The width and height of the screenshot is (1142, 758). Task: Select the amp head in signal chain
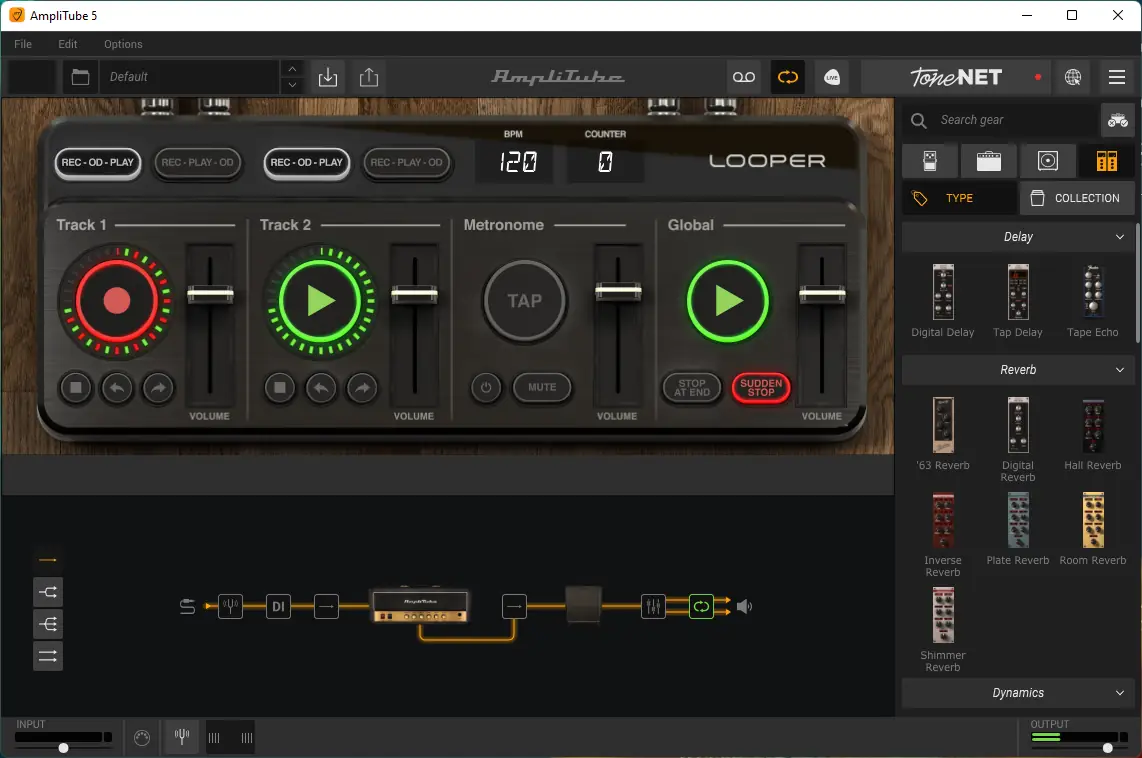click(420, 606)
